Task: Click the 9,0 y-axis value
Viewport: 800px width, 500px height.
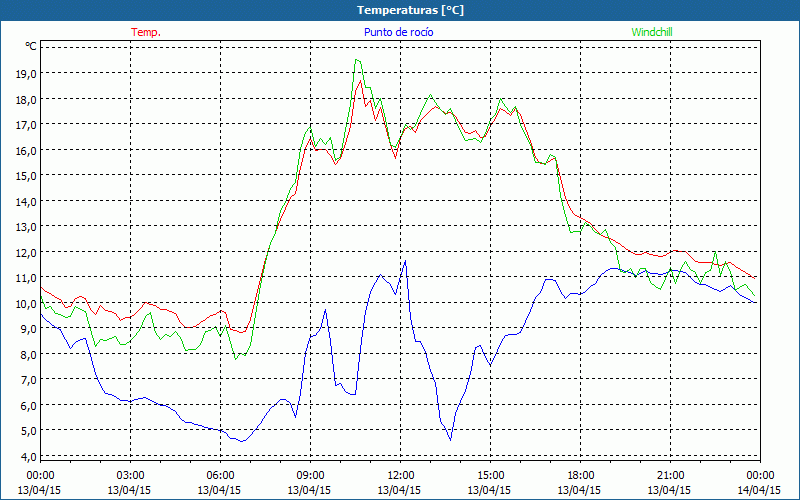Action: (x=29, y=329)
